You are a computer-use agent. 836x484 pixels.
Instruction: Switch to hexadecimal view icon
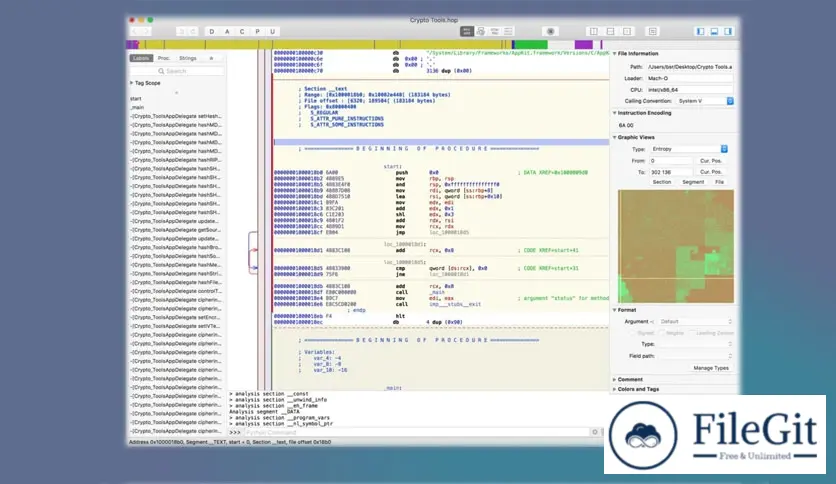pyautogui.click(x=508, y=31)
